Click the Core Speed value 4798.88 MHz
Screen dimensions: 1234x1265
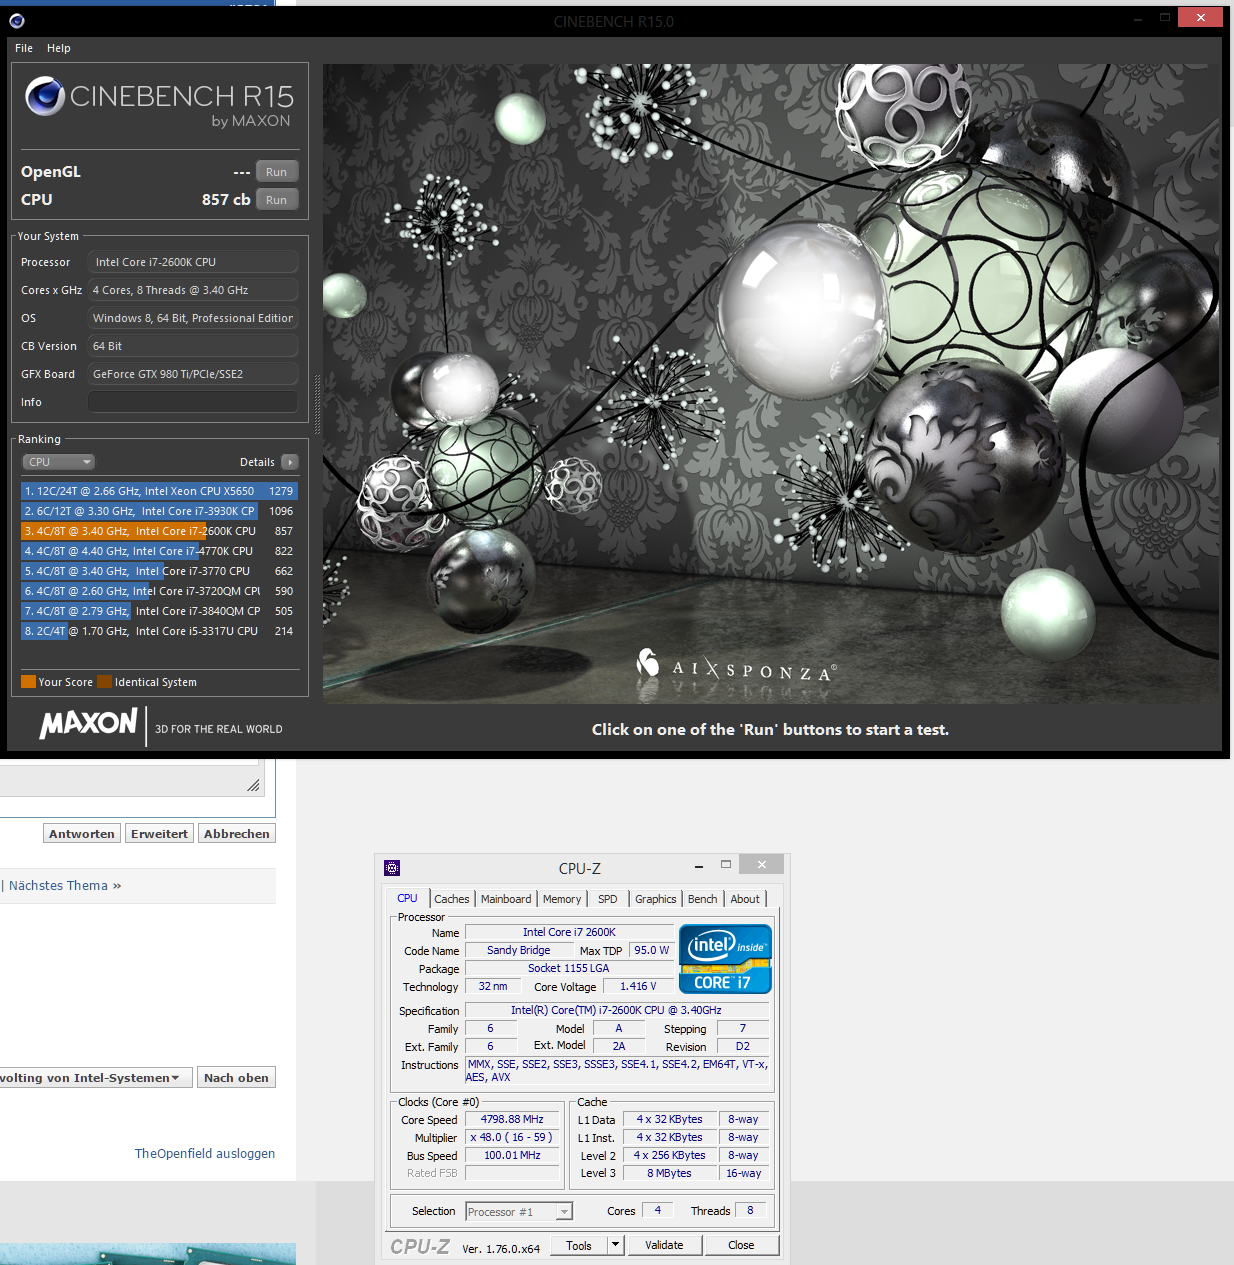click(x=512, y=1120)
